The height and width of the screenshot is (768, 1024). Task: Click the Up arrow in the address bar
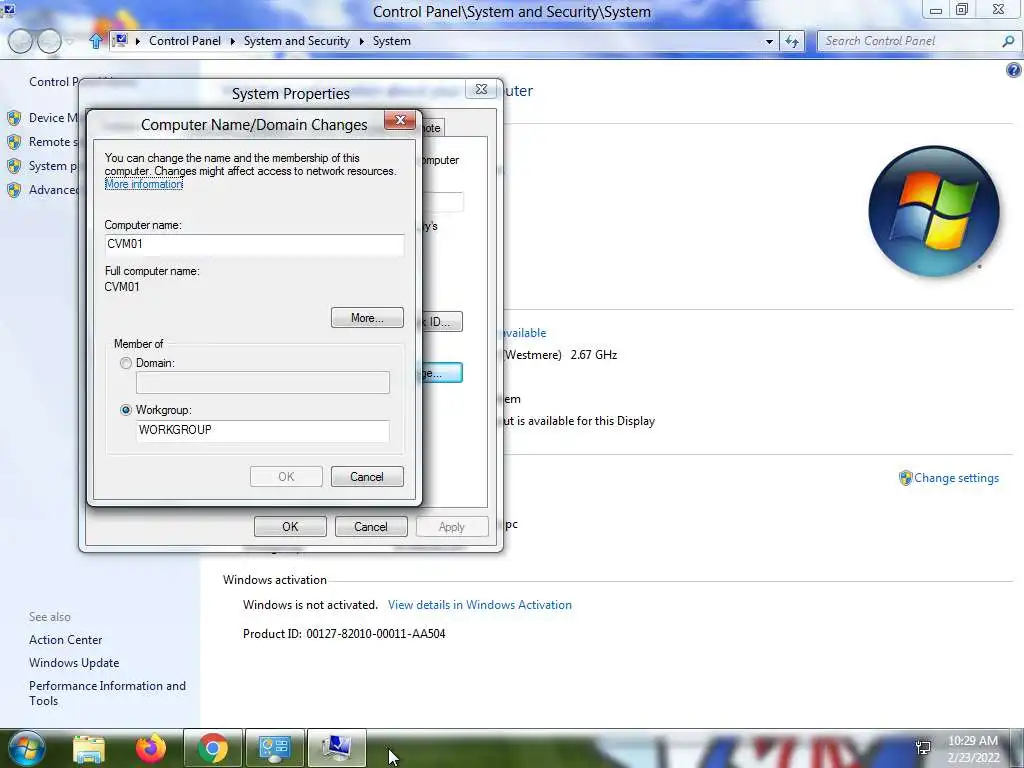pos(95,41)
